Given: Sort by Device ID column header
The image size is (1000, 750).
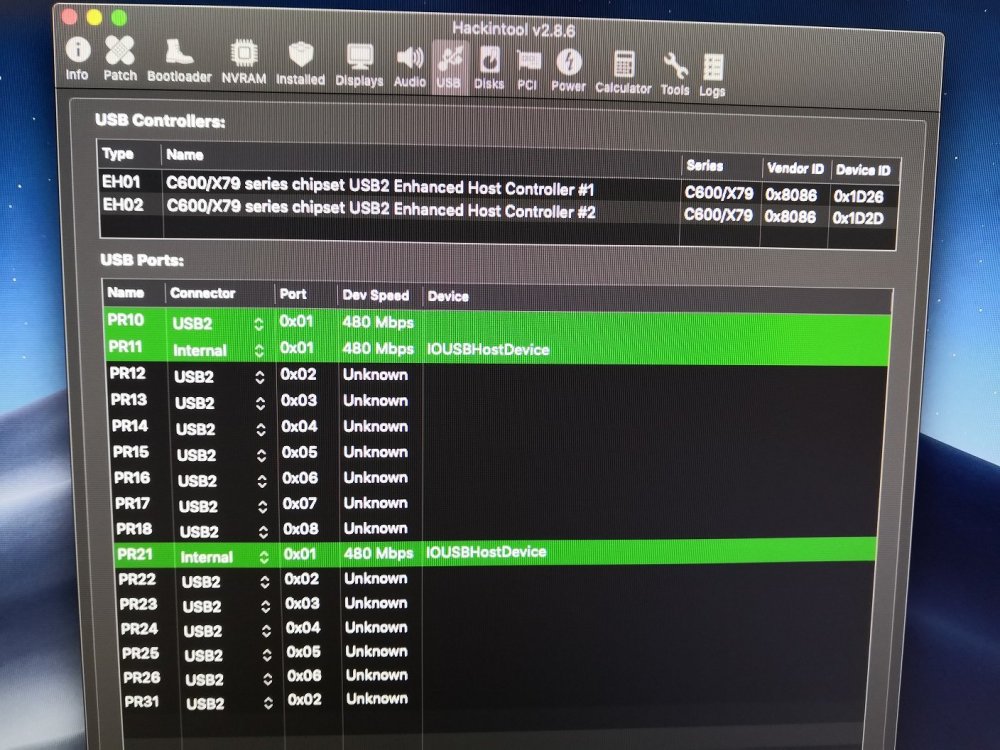Looking at the screenshot, I should pos(863,170).
